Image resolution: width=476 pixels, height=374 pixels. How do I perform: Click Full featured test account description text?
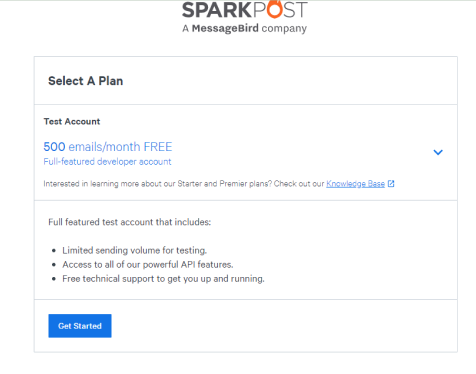click(x=129, y=222)
